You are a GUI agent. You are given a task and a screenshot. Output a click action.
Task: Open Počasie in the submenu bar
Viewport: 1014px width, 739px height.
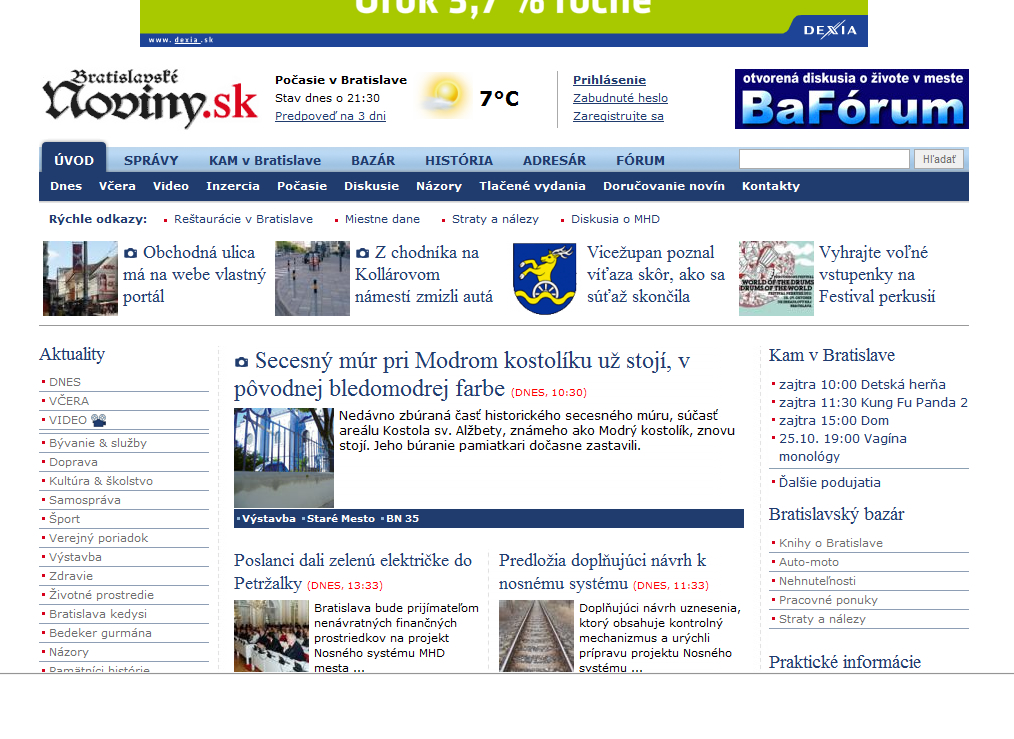tap(302, 186)
